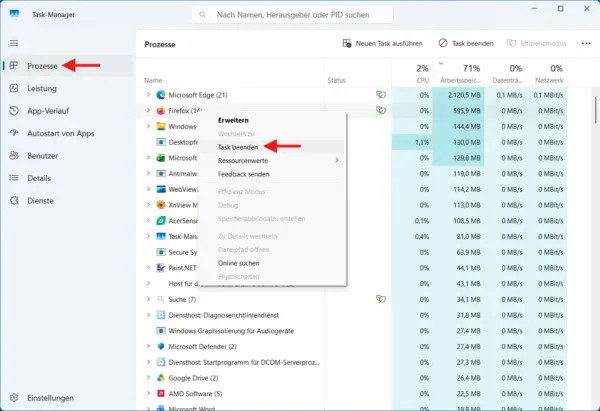Screen dimensions: 600x411
Task: Open the Leistung performance icon
Action: tap(14, 88)
